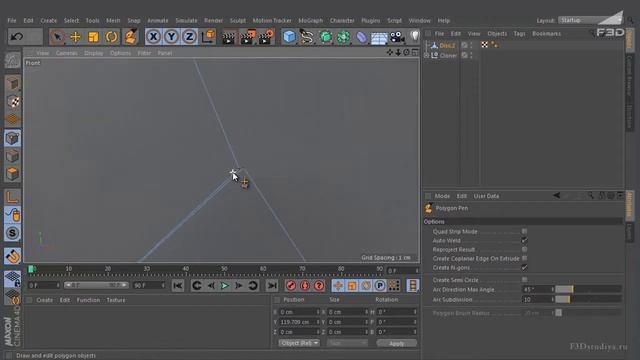Click Render to Picture Viewer icon
Viewport: 640px width, 360px height.
click(x=247, y=37)
